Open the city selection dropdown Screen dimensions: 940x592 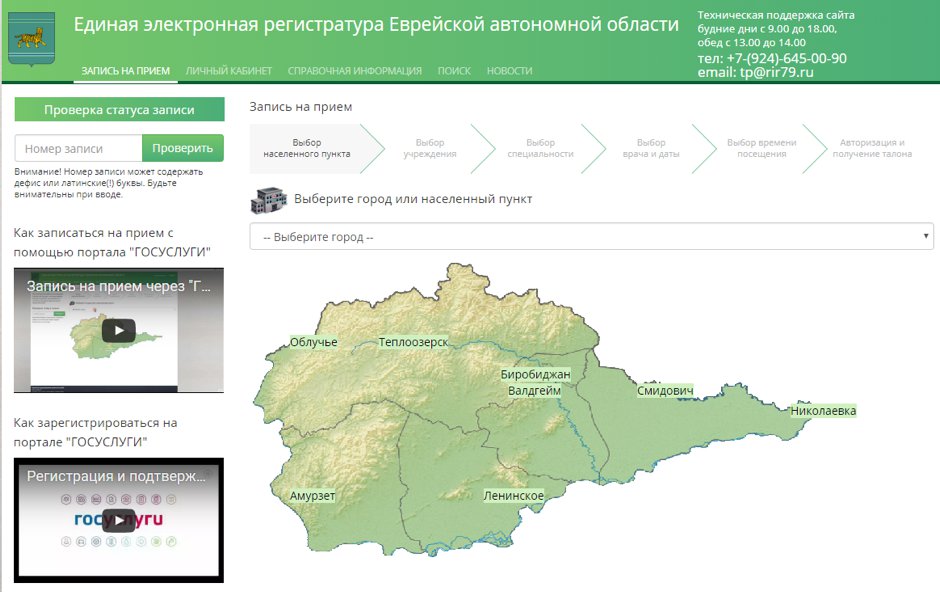[591, 237]
